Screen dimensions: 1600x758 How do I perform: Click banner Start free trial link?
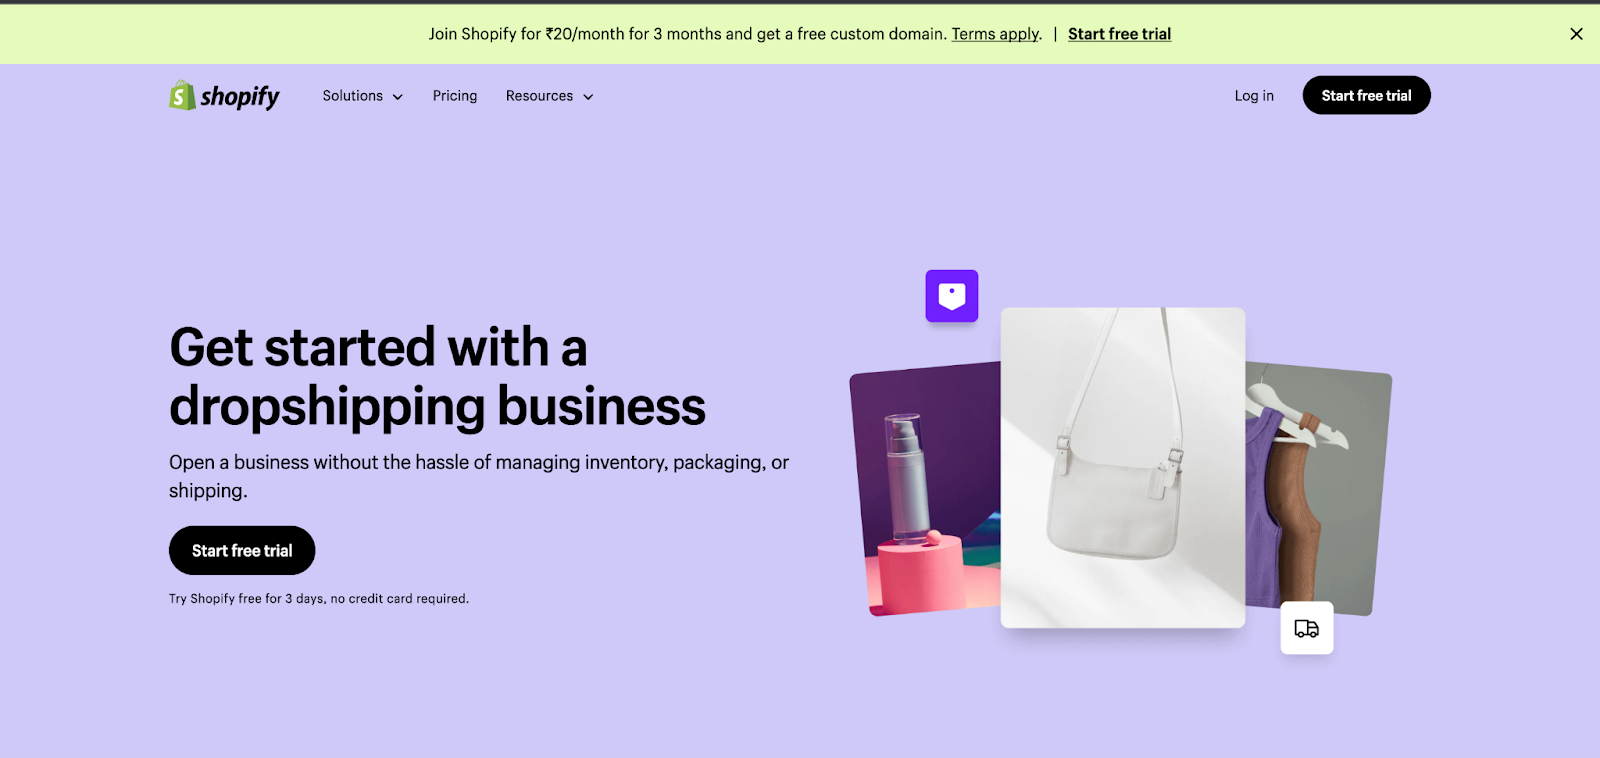pyautogui.click(x=1119, y=34)
